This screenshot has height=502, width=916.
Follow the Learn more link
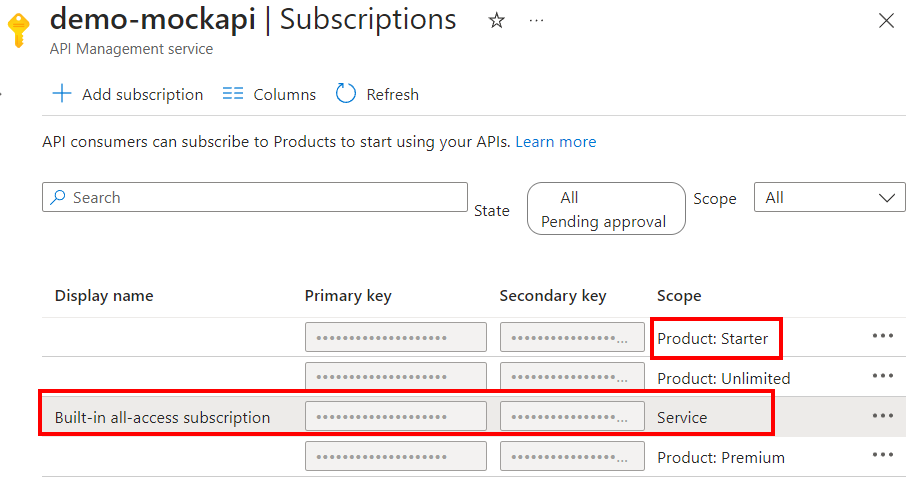tap(556, 142)
